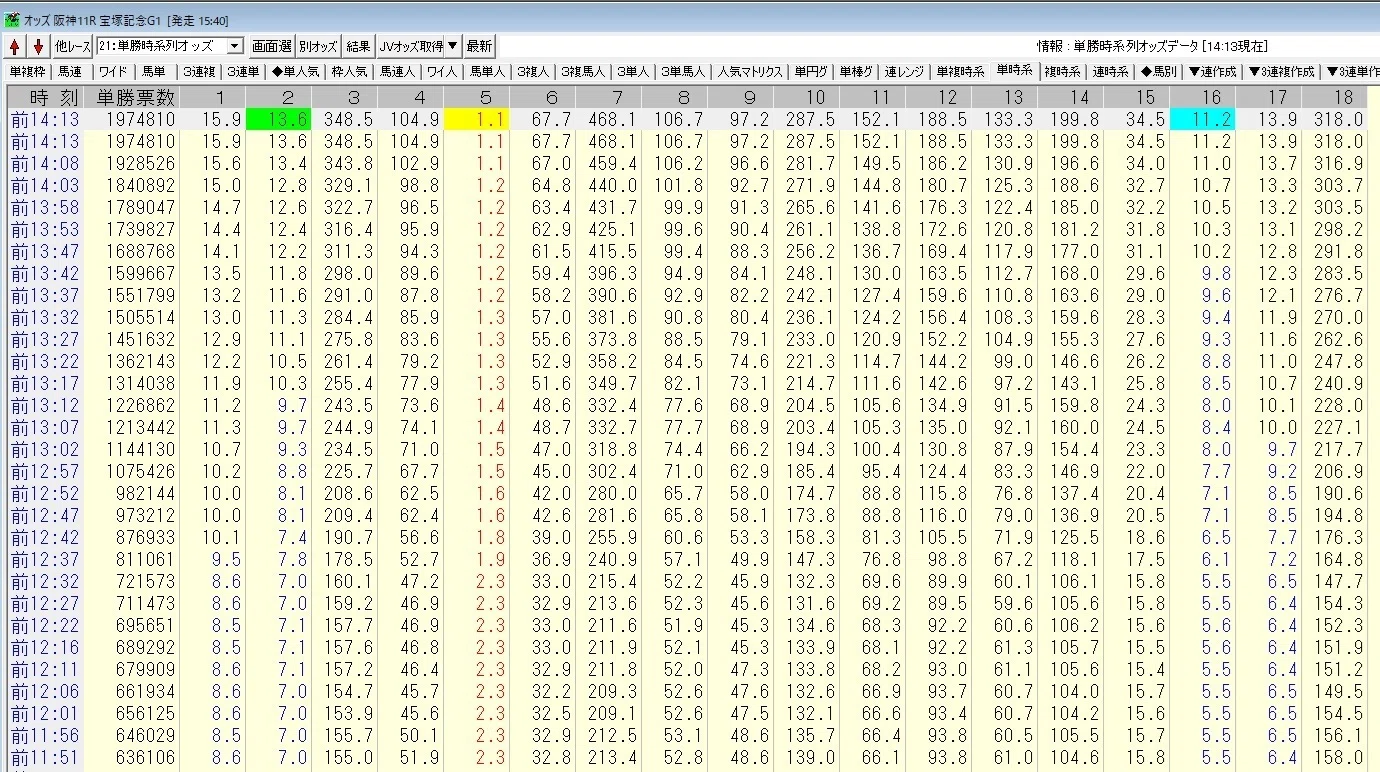Open the 21:単勝時系列オッズ combo box
Image resolution: width=1380 pixels, height=772 pixels.
170,46
